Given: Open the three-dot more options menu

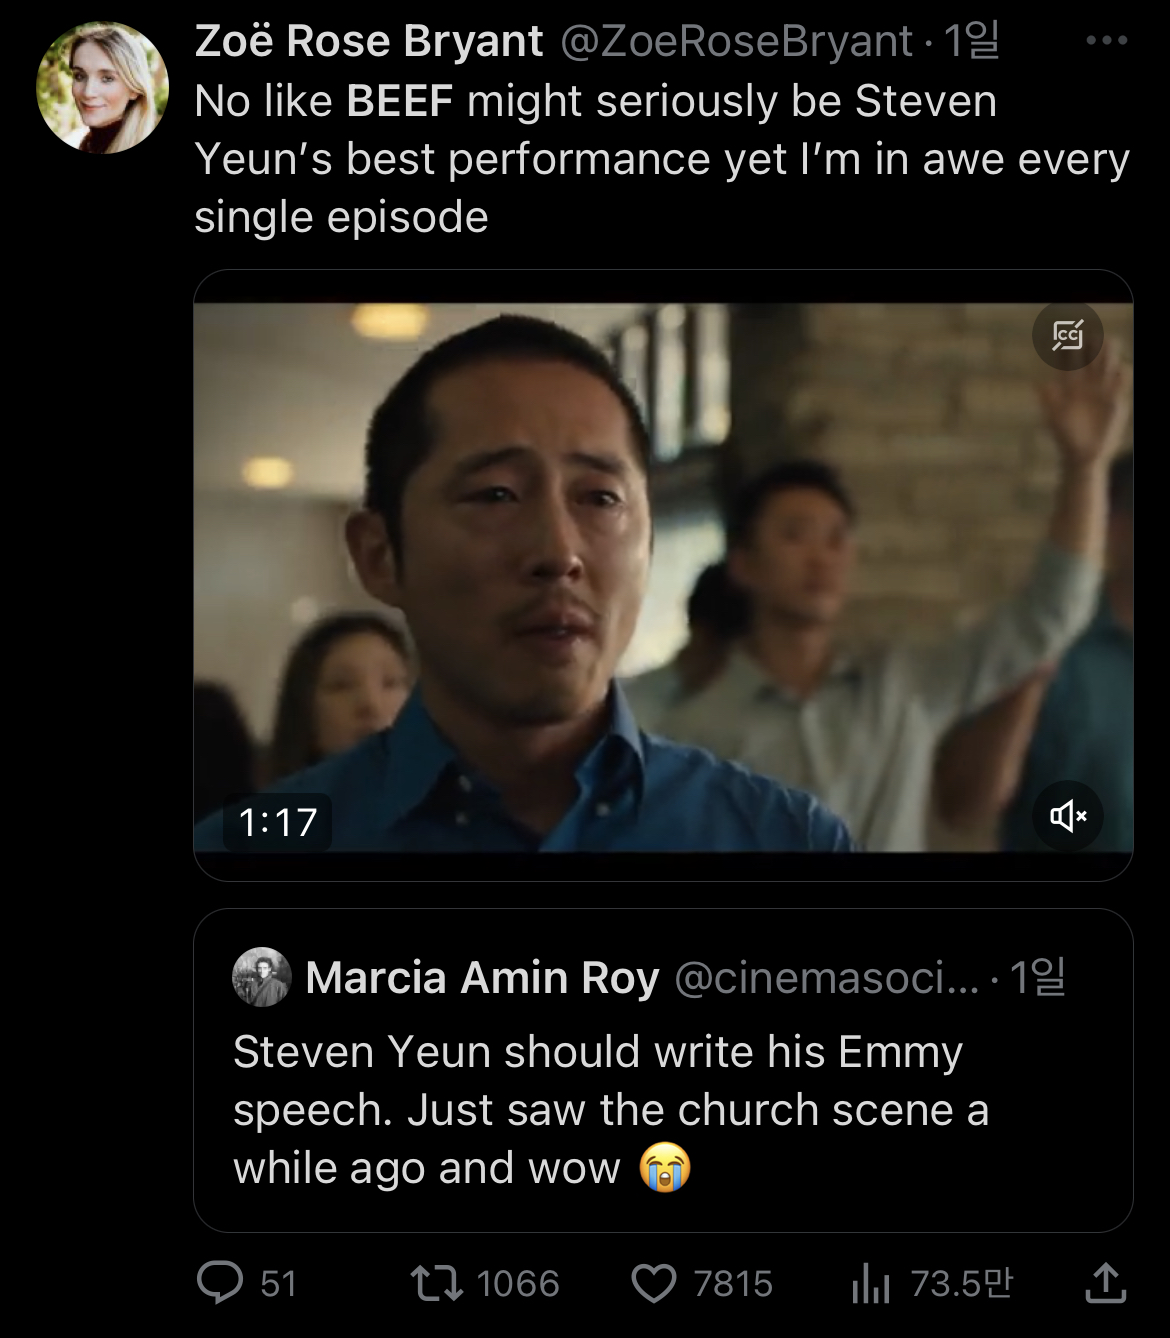Looking at the screenshot, I should tap(1106, 41).
